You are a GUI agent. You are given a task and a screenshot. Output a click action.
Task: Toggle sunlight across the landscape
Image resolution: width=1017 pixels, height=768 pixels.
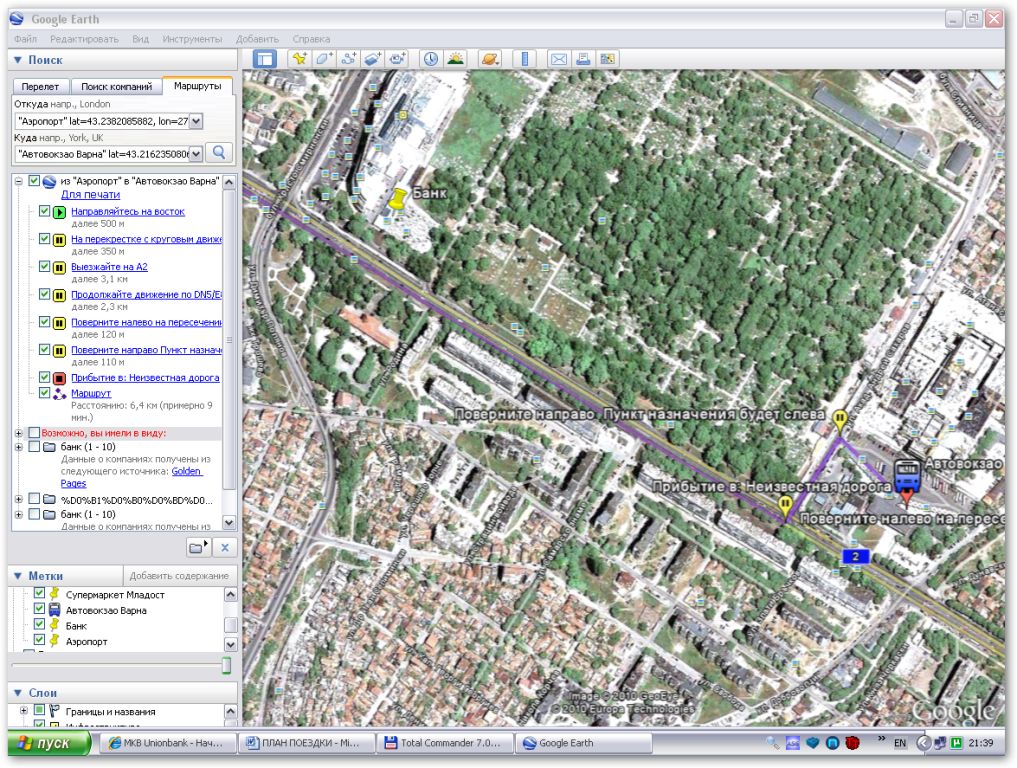[x=456, y=59]
